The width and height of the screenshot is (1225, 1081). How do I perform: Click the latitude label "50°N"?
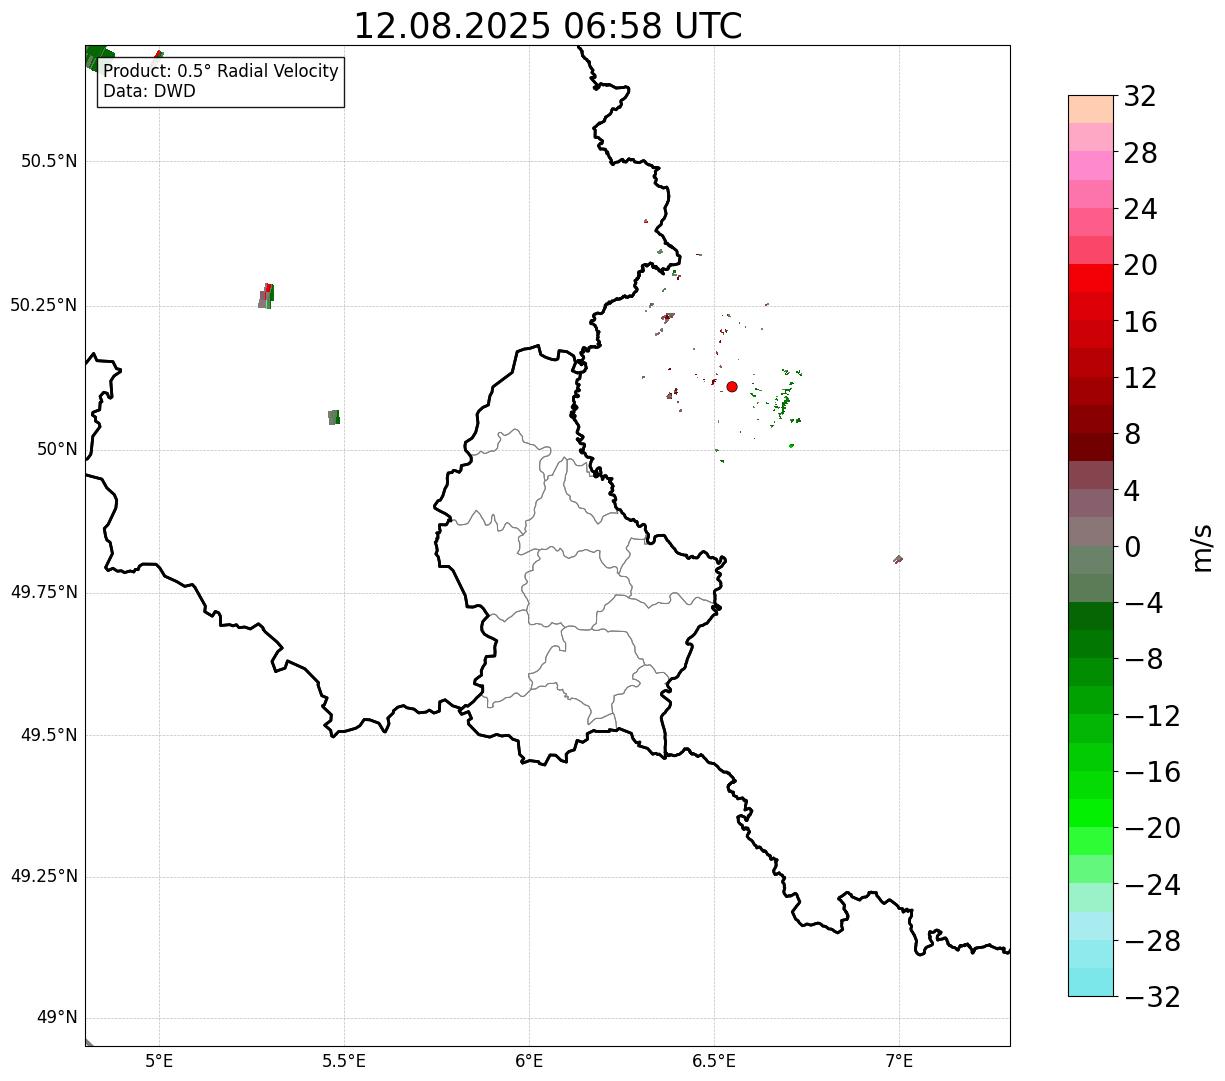tap(57, 449)
